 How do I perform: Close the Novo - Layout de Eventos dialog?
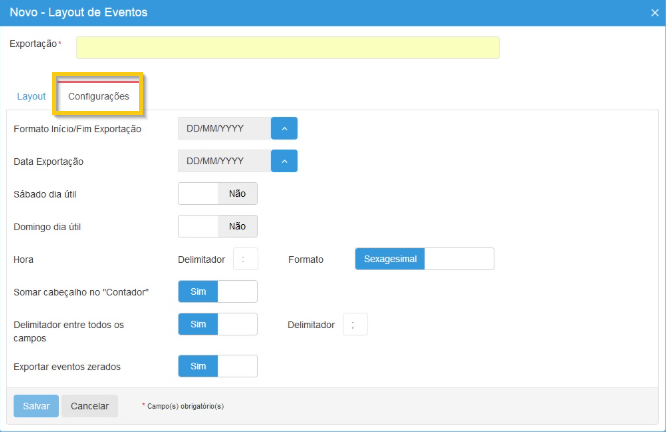click(651, 11)
